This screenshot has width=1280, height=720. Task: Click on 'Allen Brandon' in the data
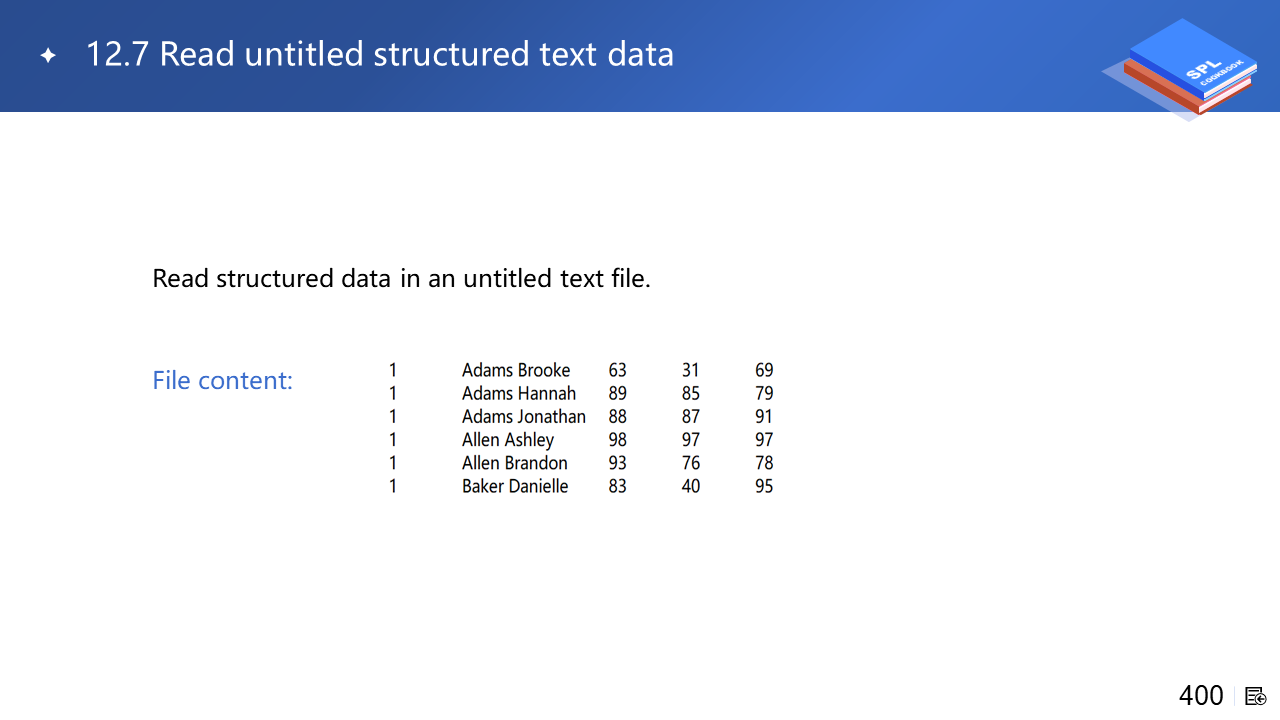515,463
